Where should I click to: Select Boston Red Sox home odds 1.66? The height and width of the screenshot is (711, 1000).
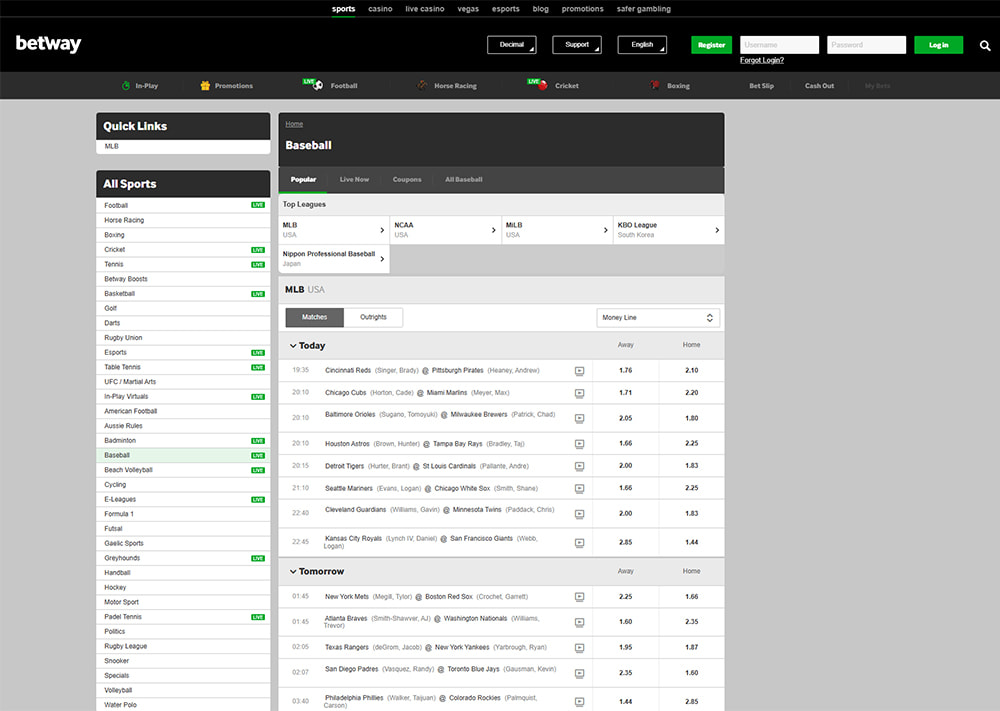[x=691, y=597]
